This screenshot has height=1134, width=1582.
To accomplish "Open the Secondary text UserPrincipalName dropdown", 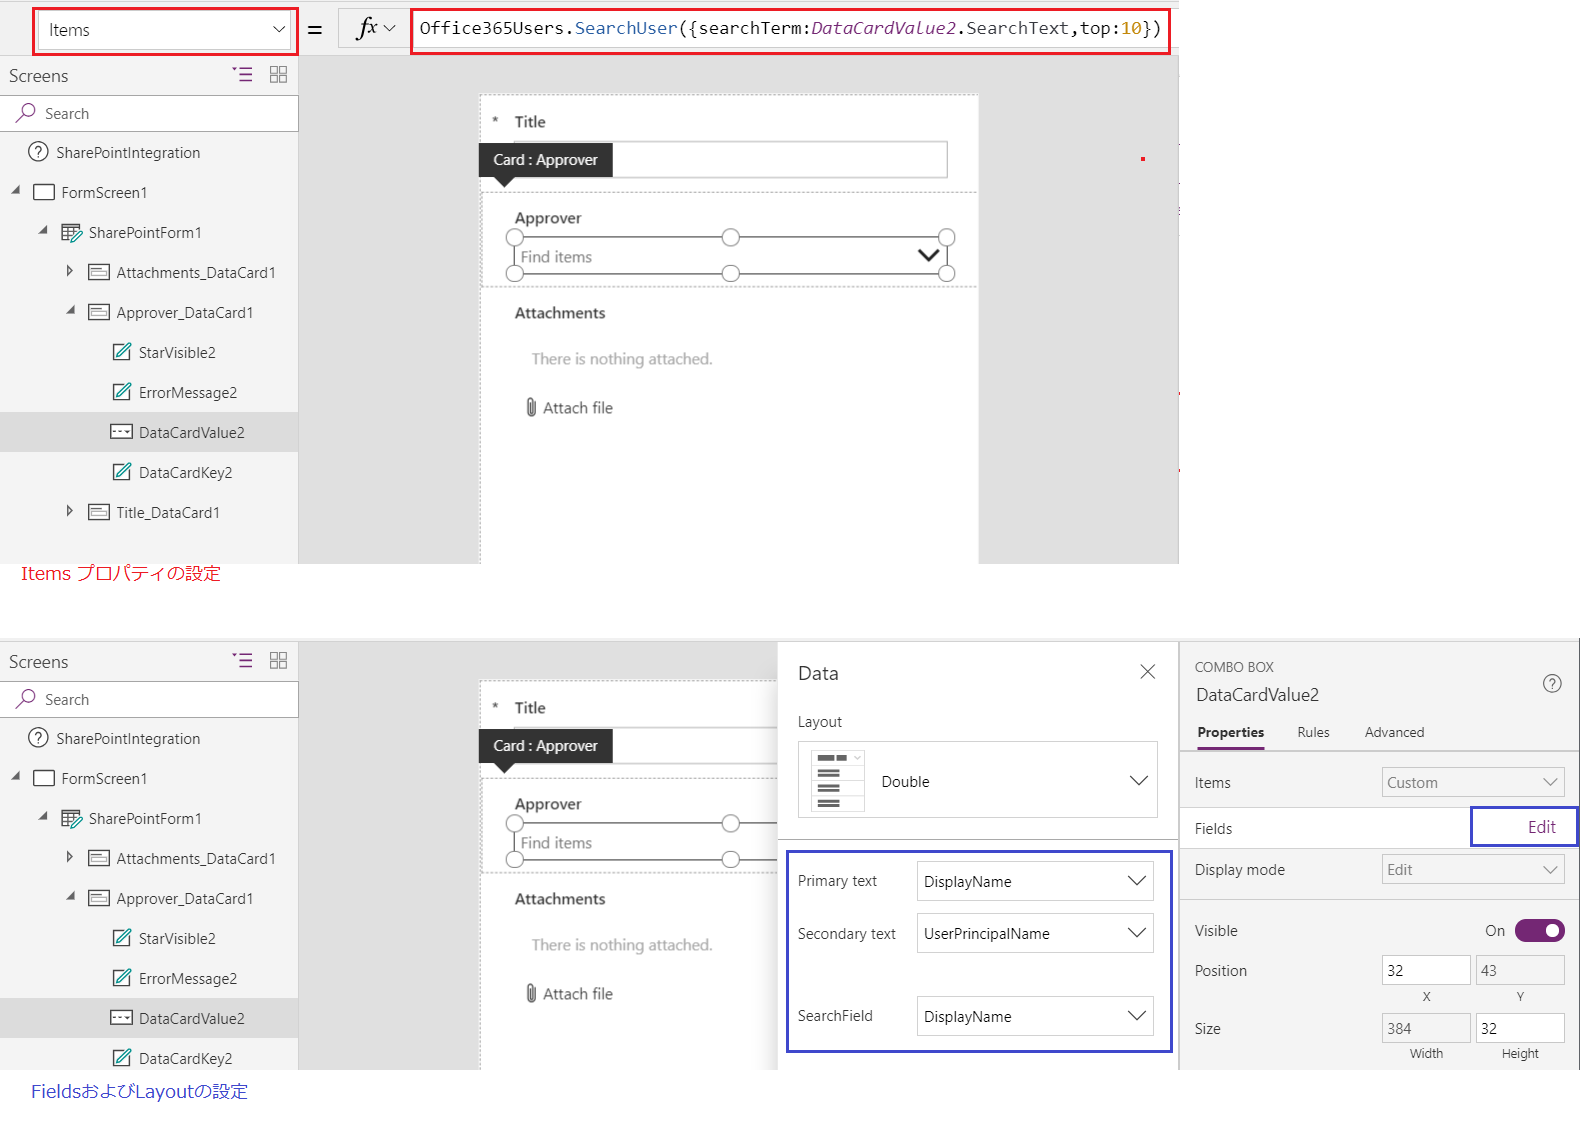I will (x=1035, y=933).
